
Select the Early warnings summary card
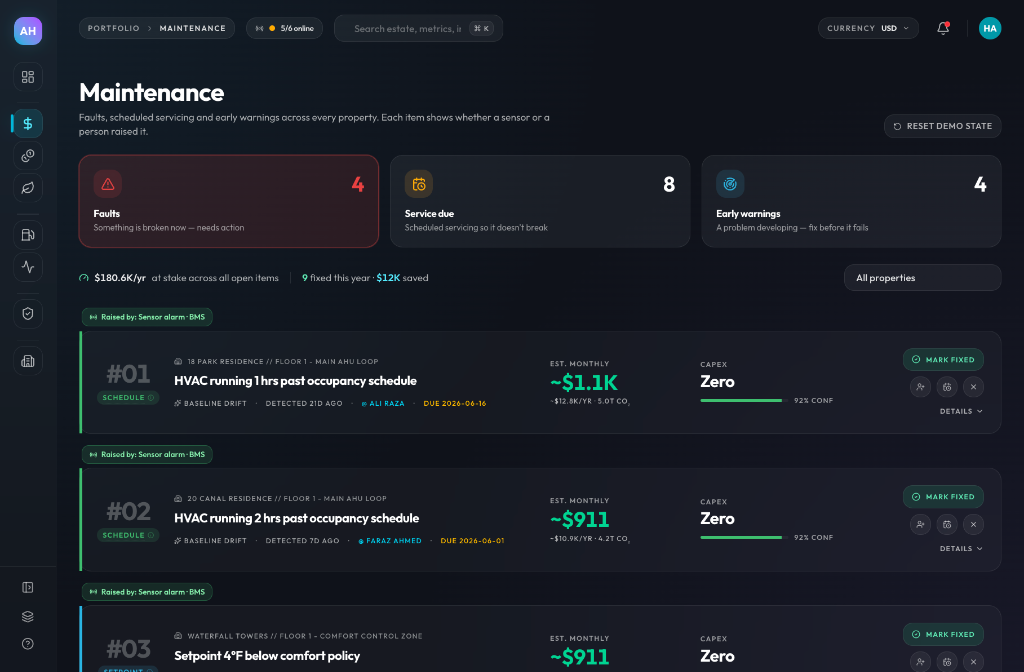pyautogui.click(x=852, y=201)
